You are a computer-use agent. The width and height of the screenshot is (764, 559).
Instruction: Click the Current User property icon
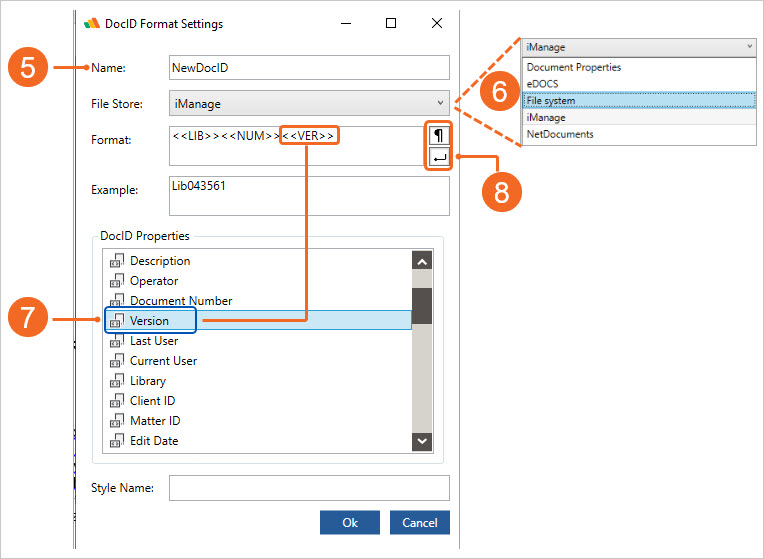pos(117,361)
